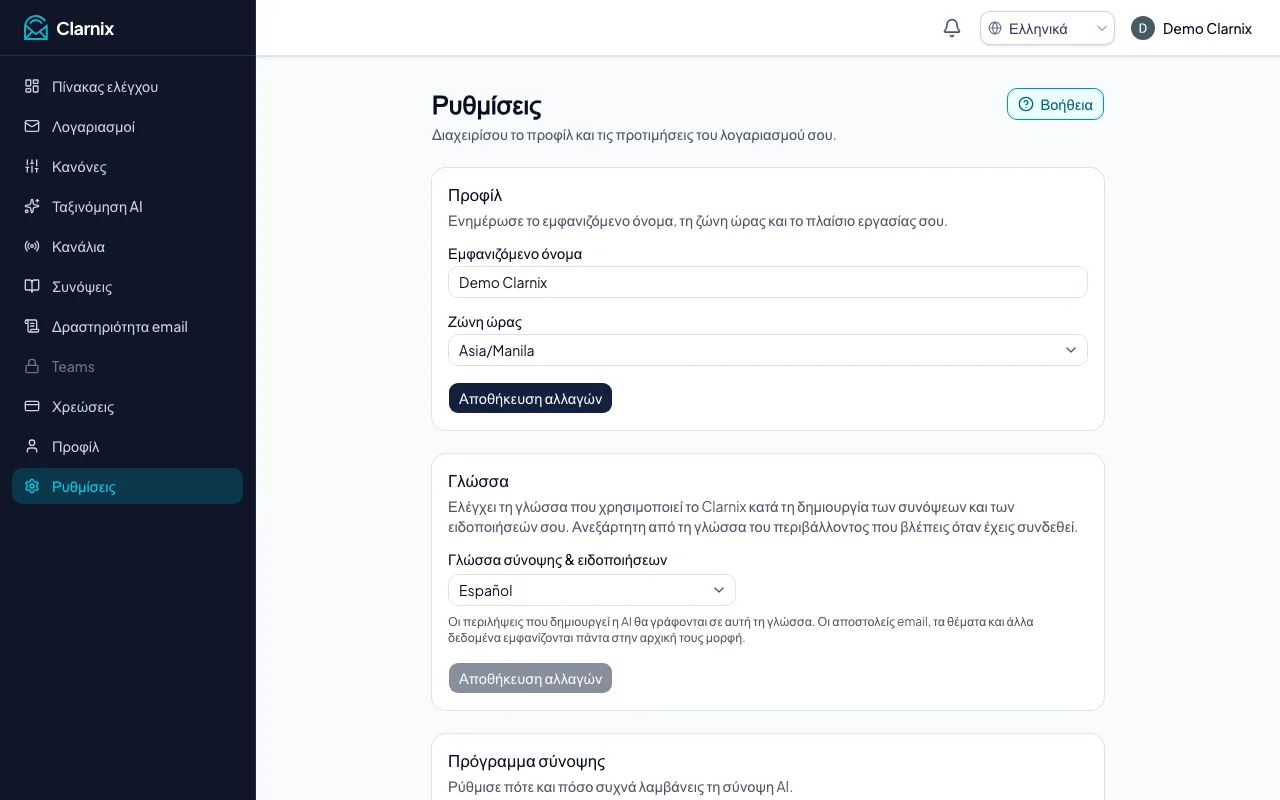The image size is (1280, 800).
Task: Open Χρεώσεις billing page
Action: coord(127,406)
